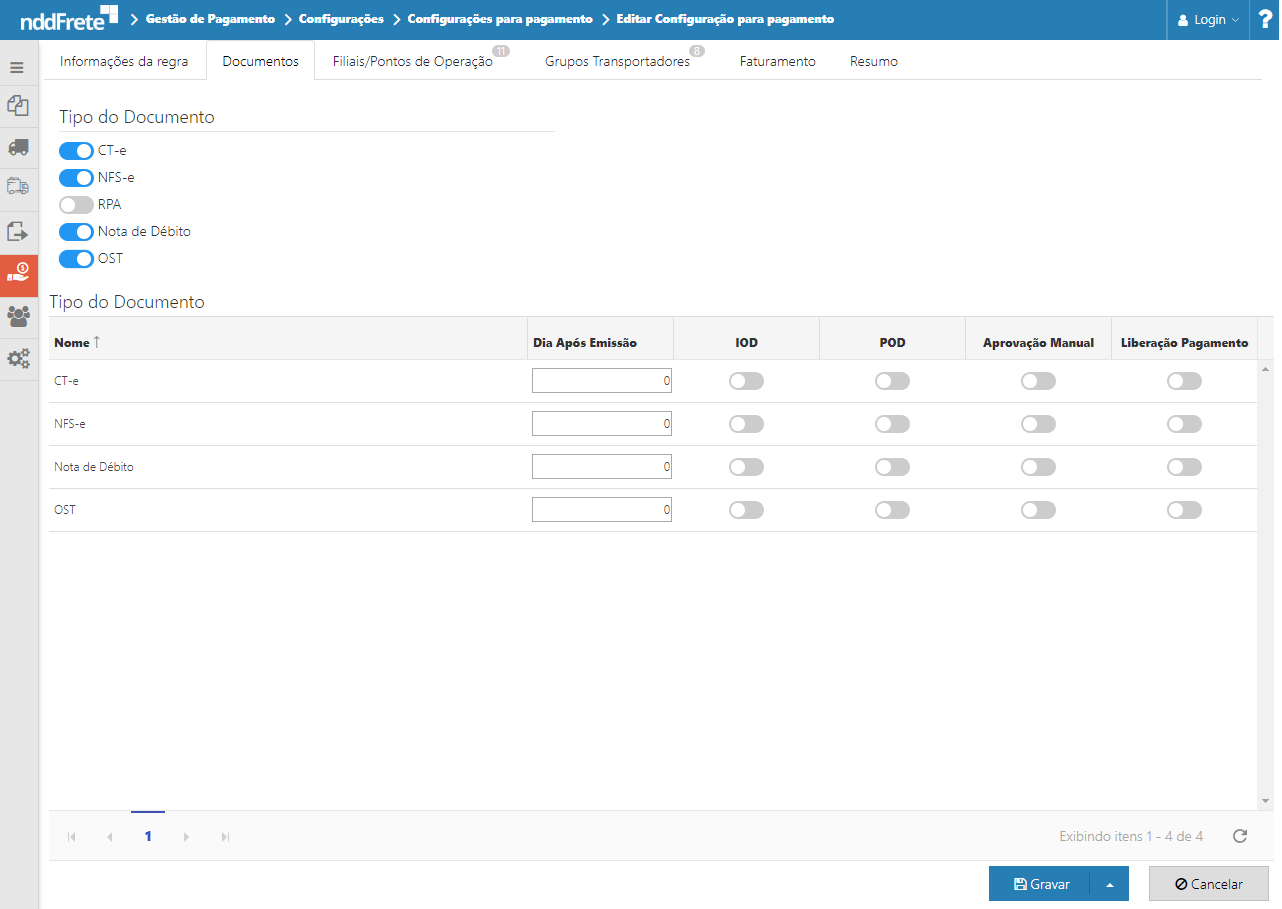Click Dia Após Emissão field for CT-e
The height and width of the screenshot is (909, 1282).
[x=601, y=381]
